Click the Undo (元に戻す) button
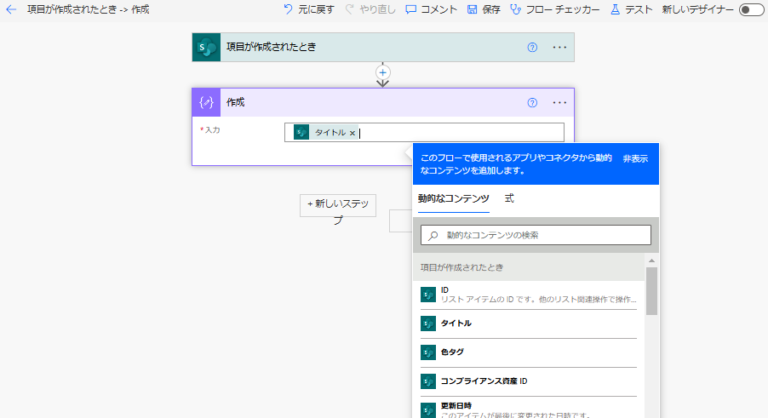The height and width of the screenshot is (418, 768). click(x=308, y=9)
